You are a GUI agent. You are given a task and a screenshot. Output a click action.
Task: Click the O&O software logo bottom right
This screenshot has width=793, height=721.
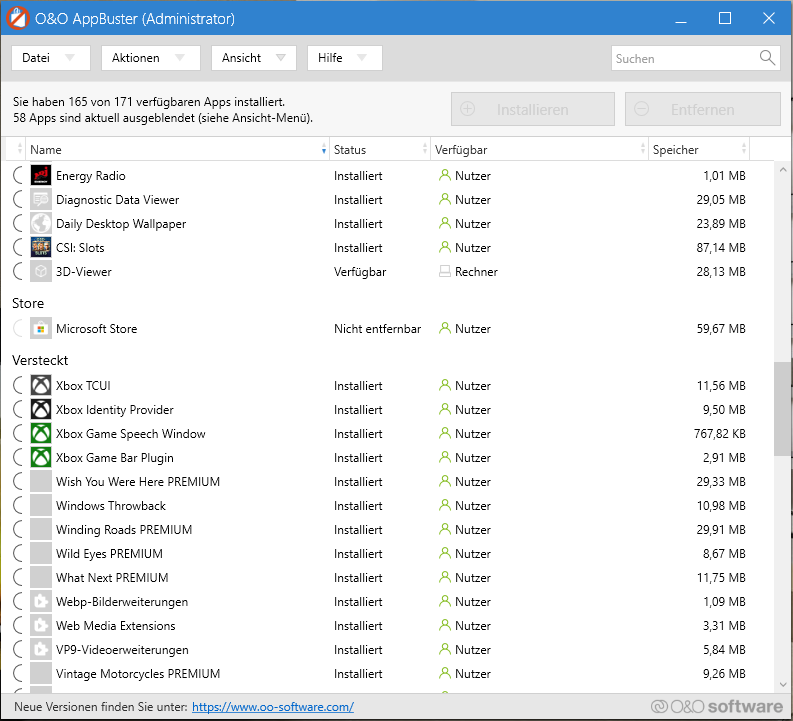pos(717,706)
